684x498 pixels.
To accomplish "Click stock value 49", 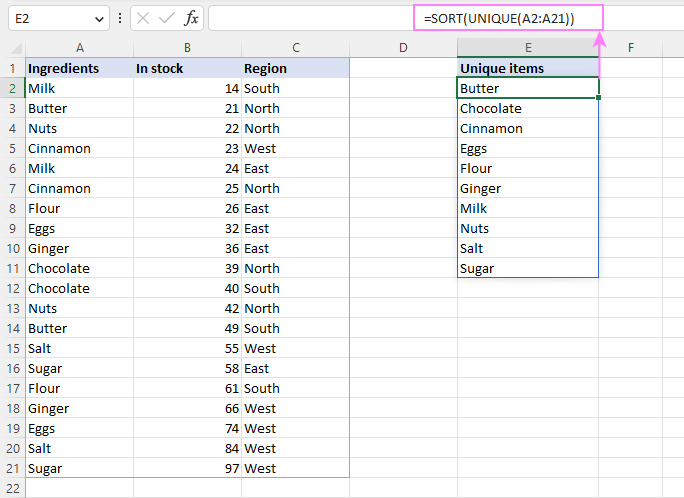I will (x=187, y=328).
